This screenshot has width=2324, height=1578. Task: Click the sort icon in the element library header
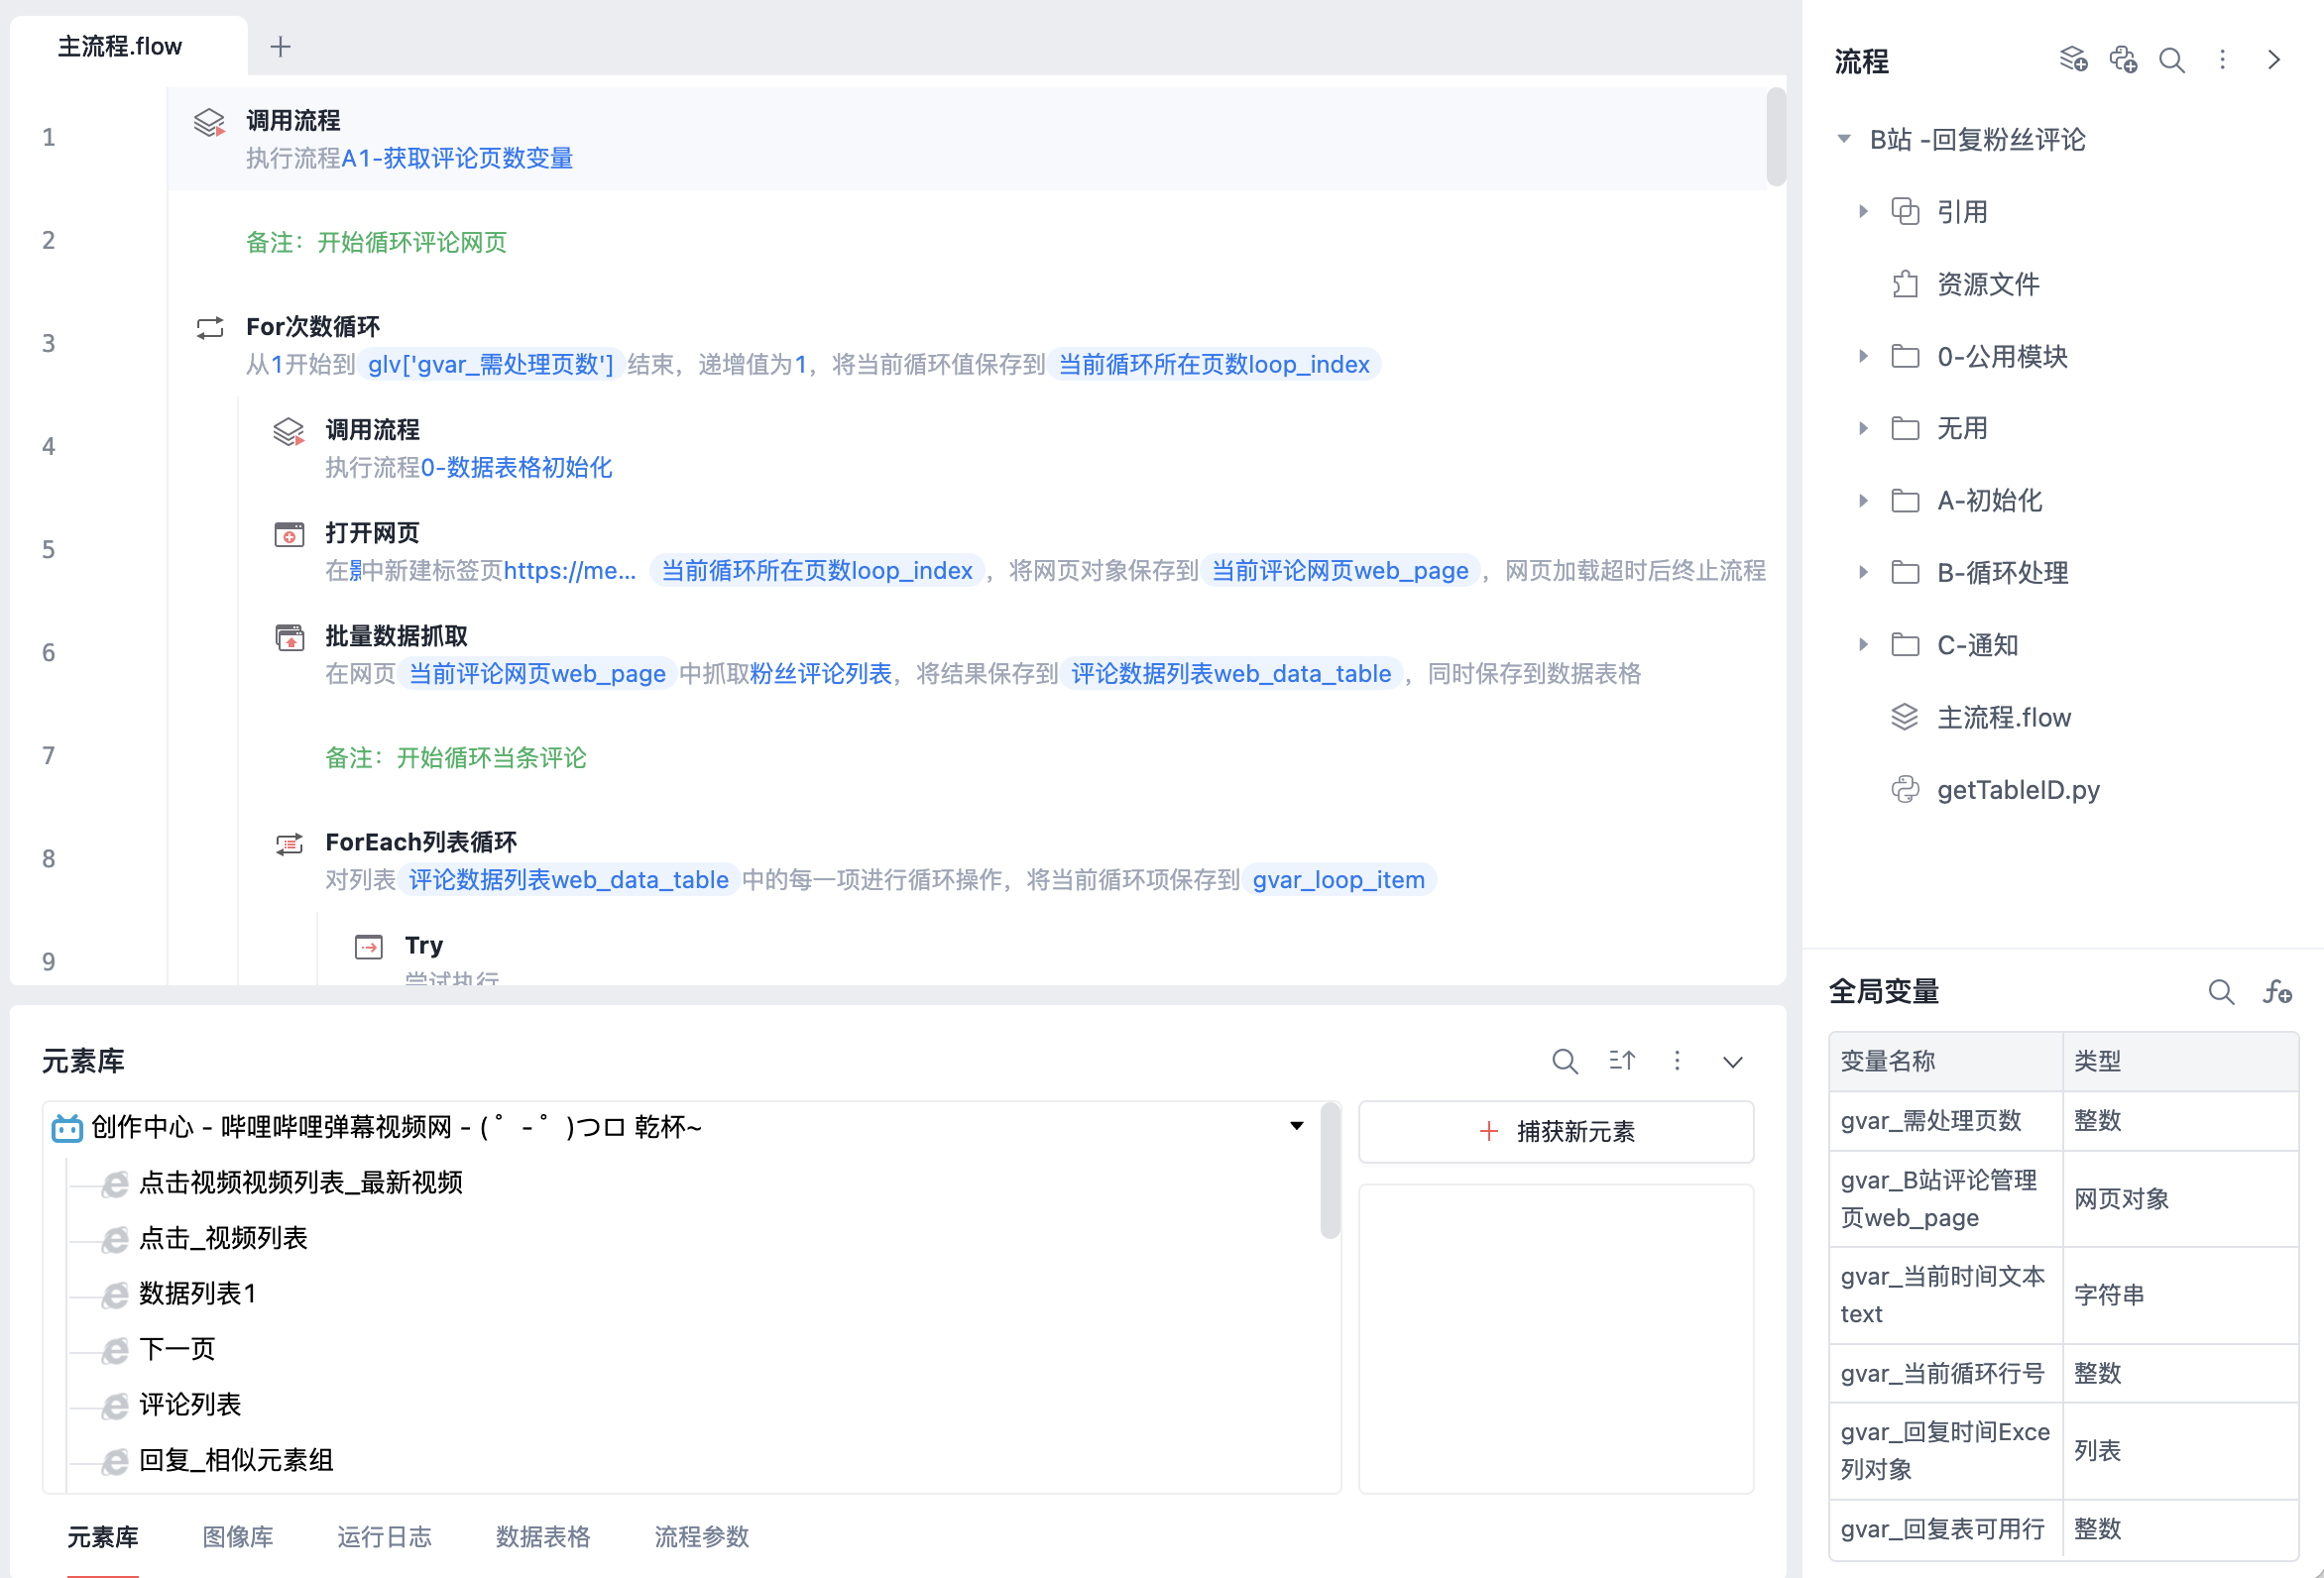coord(1621,1061)
